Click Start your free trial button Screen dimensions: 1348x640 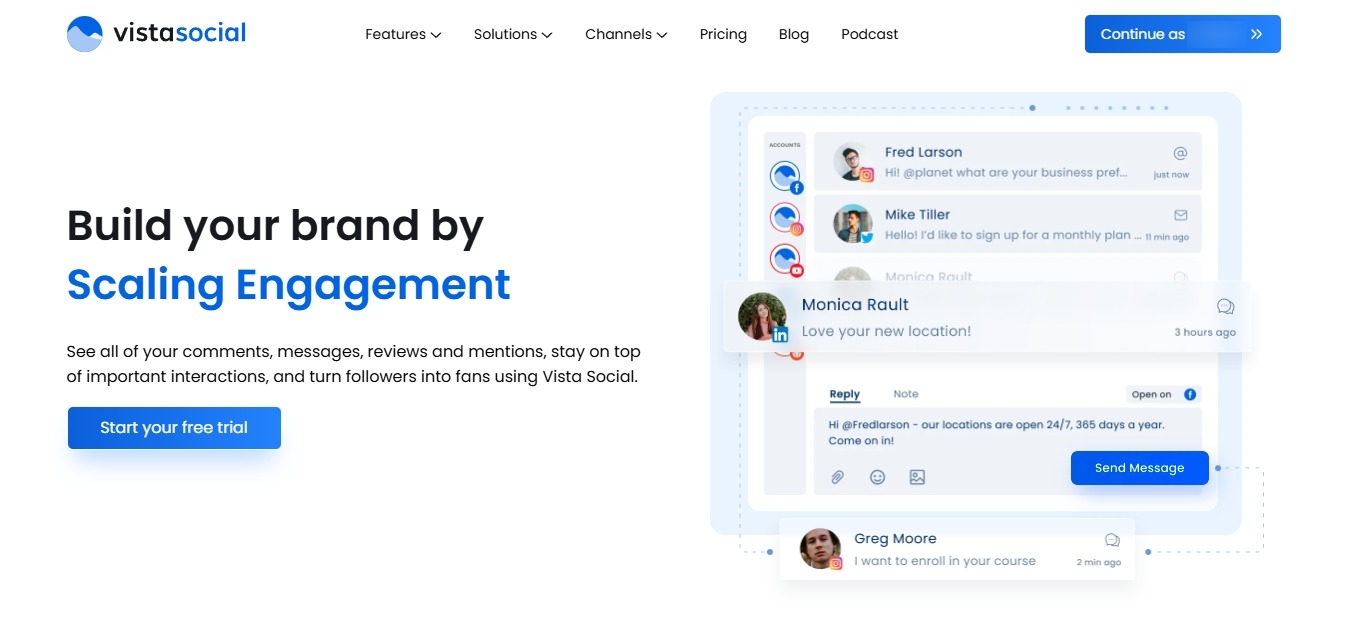pos(174,428)
